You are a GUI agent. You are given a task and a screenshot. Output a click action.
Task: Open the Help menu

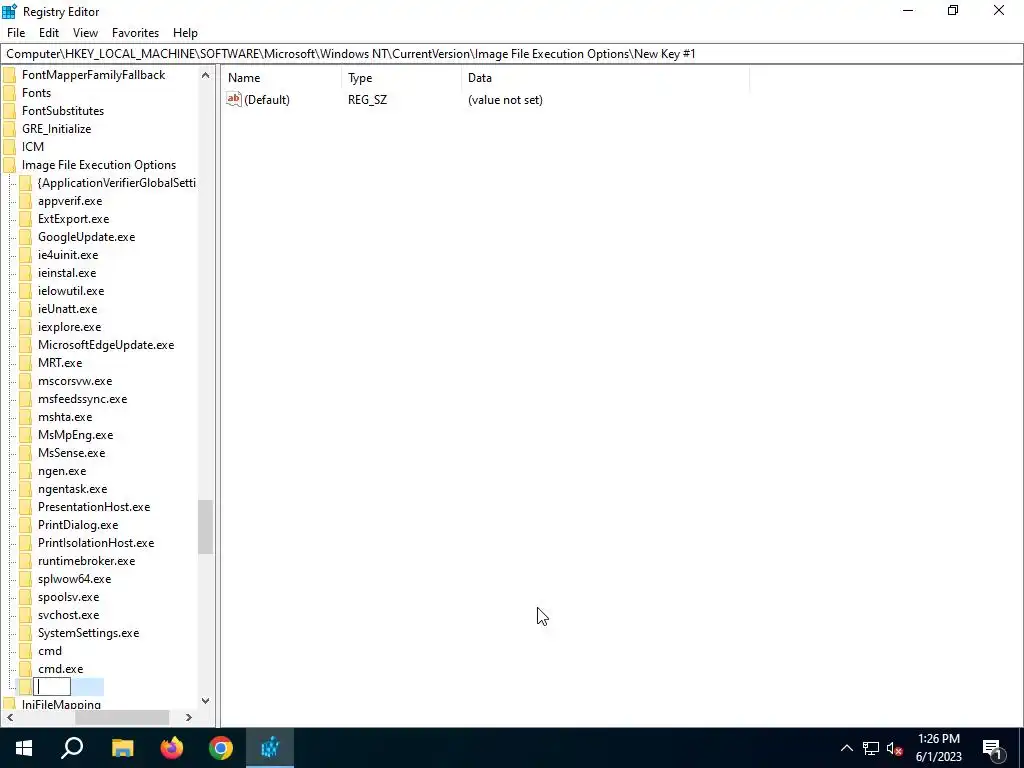(x=185, y=33)
